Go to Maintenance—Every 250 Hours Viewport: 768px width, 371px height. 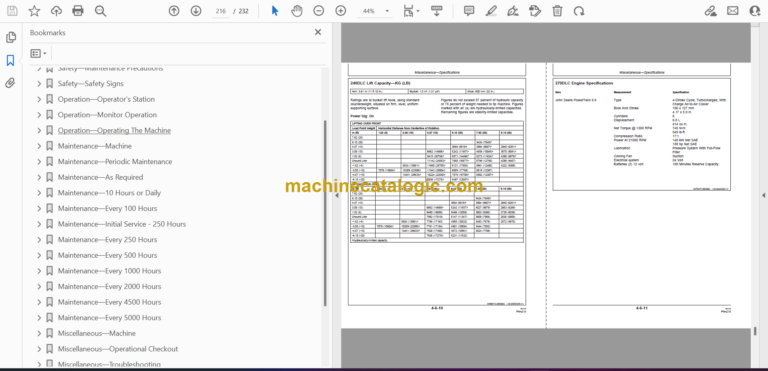coord(107,240)
